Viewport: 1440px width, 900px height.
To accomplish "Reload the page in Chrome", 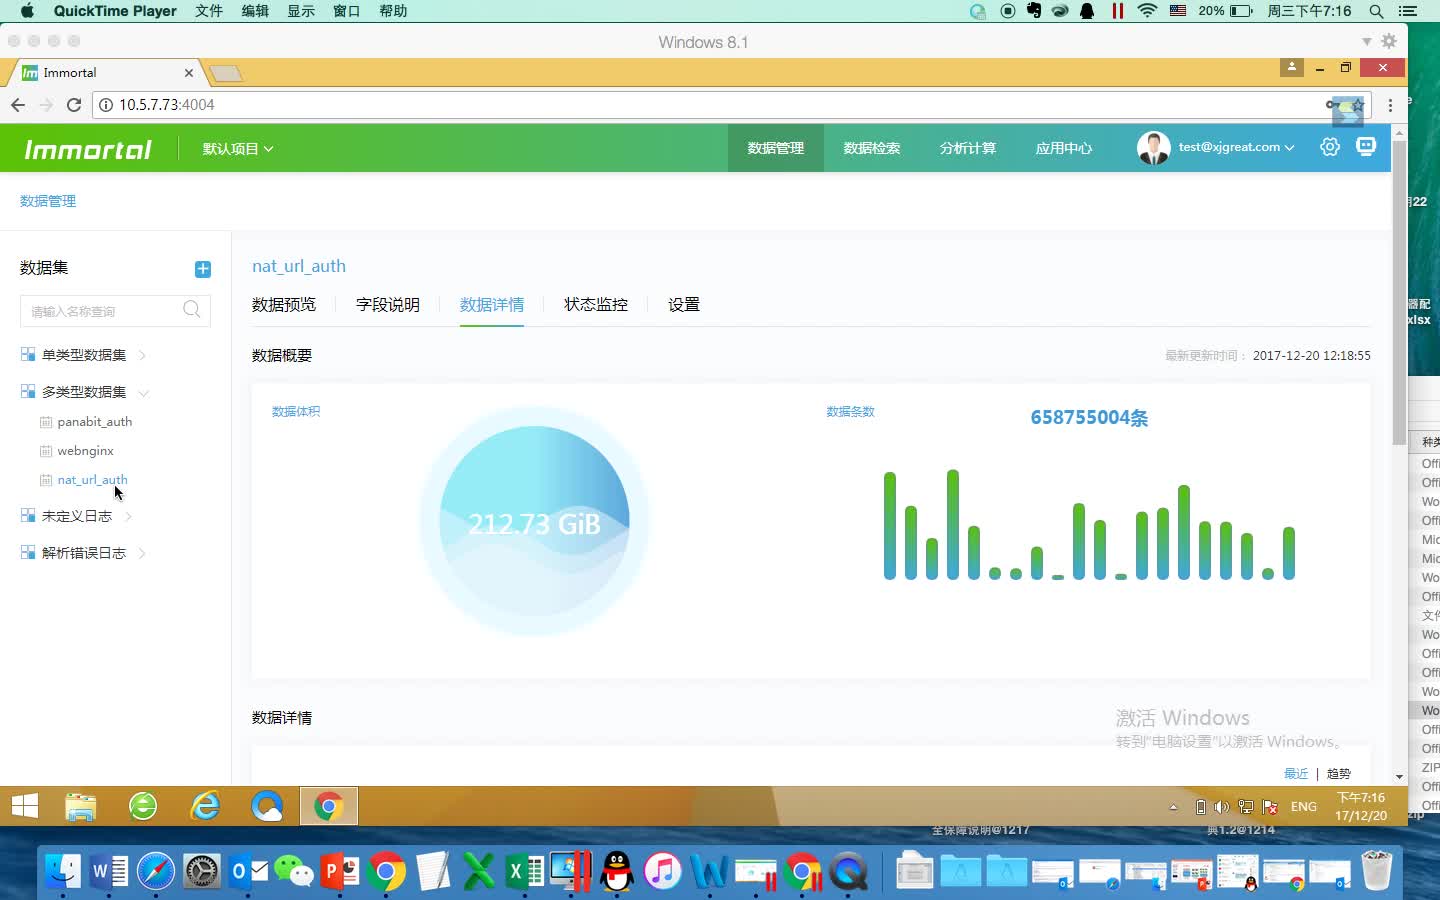I will point(73,104).
